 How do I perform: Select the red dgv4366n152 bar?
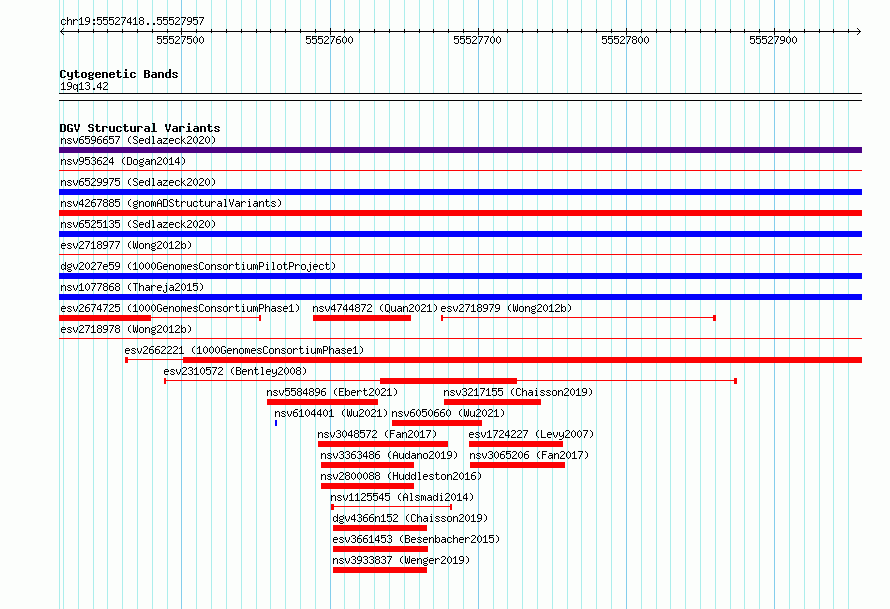380,528
